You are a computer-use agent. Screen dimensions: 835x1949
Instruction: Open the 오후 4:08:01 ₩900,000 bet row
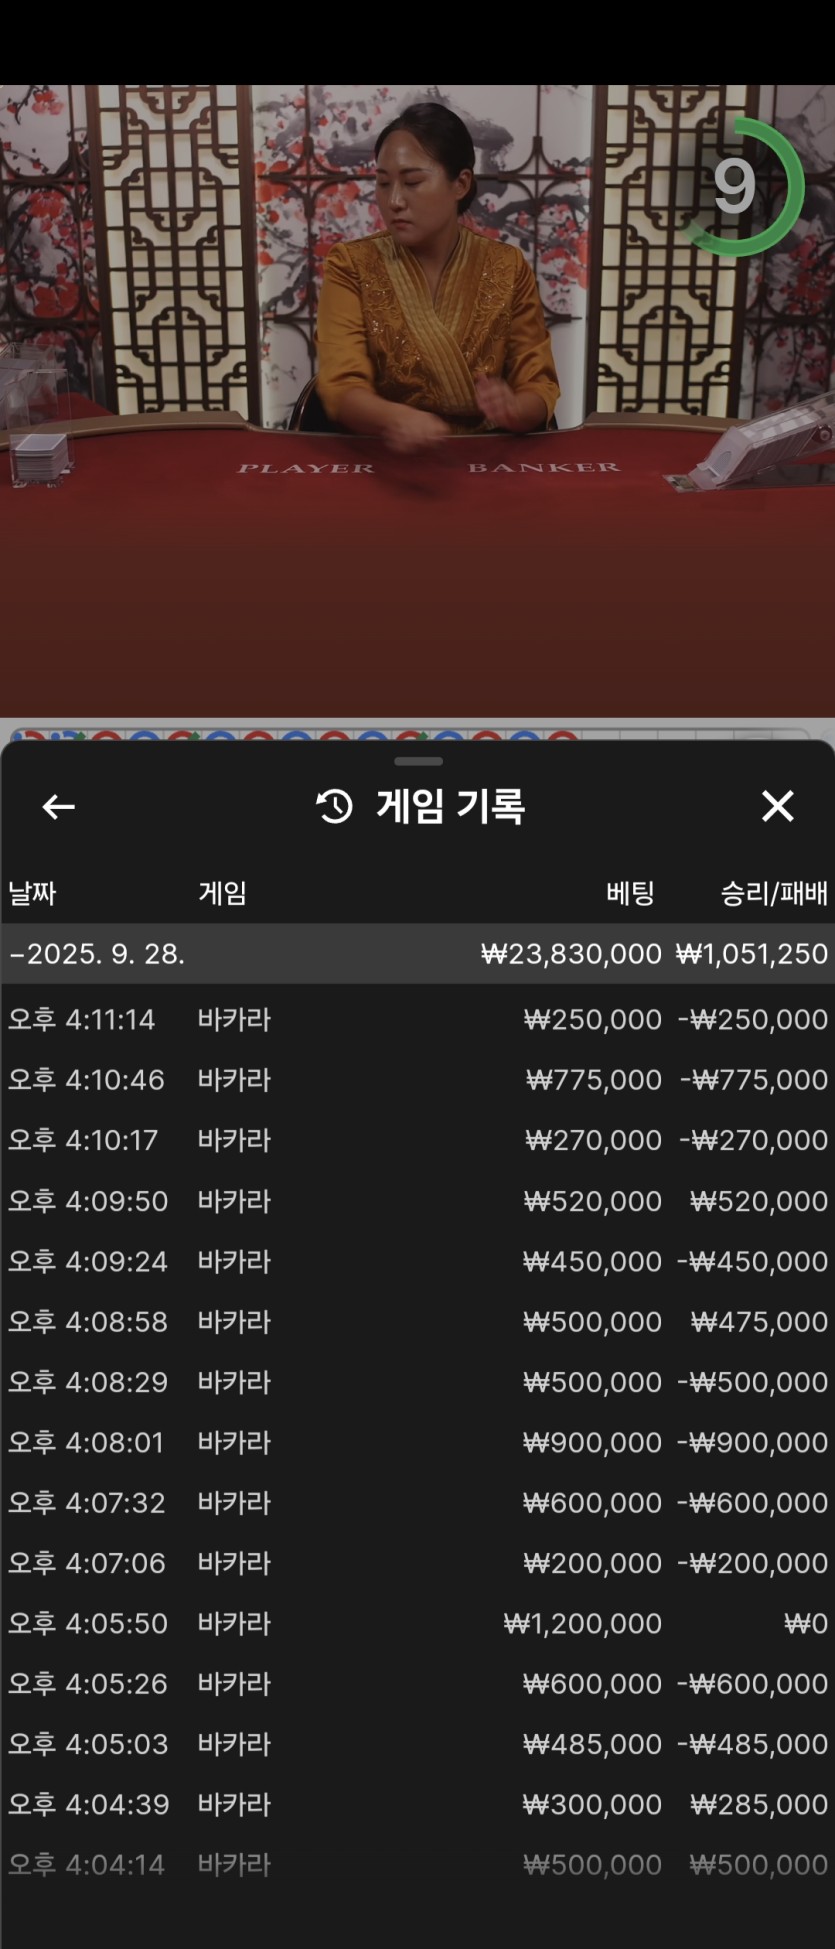[417, 1442]
